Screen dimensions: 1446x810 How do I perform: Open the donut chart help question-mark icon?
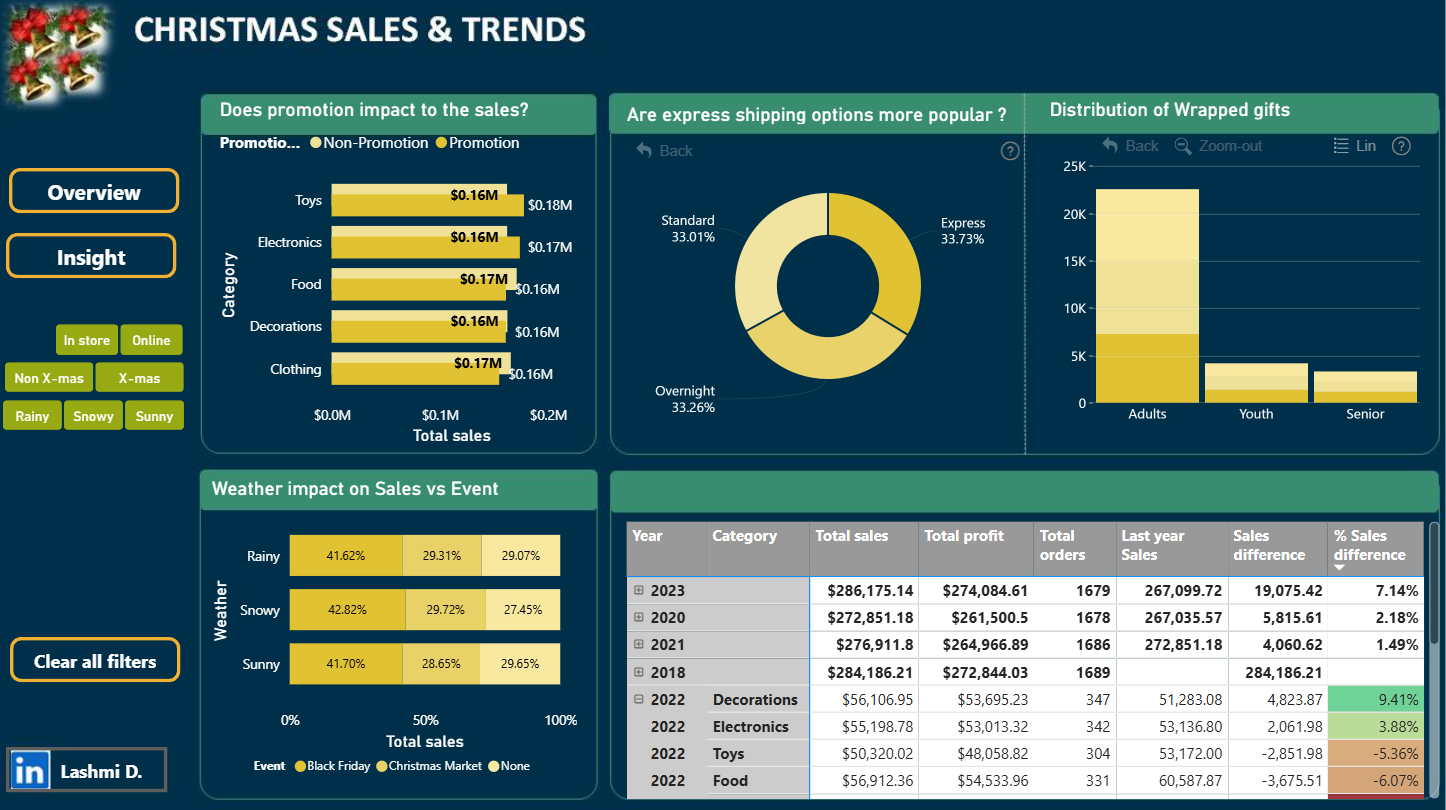pos(1010,151)
